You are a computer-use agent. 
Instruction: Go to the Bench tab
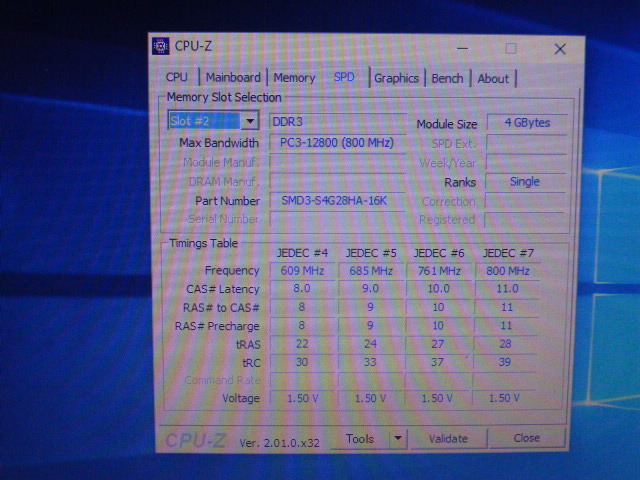(447, 78)
